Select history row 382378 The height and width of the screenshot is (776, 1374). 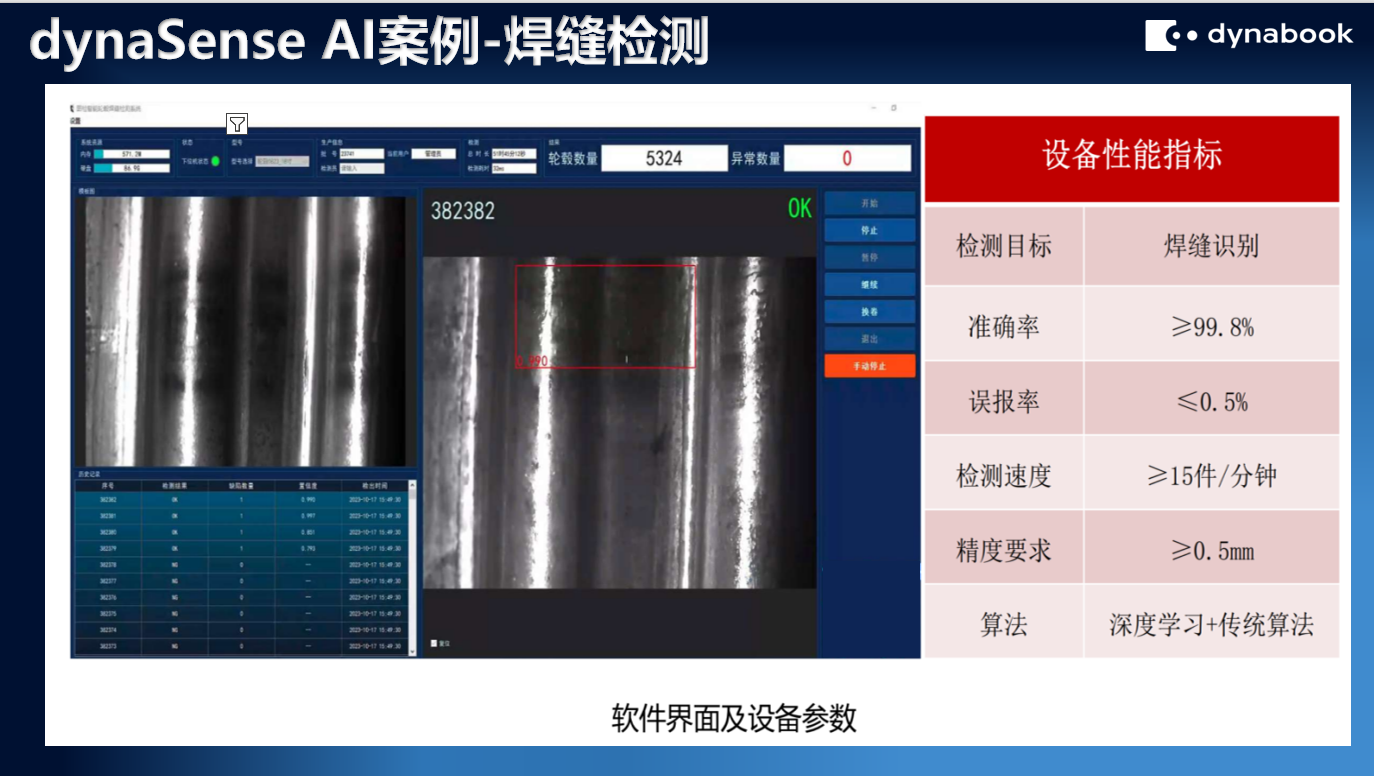click(241, 565)
